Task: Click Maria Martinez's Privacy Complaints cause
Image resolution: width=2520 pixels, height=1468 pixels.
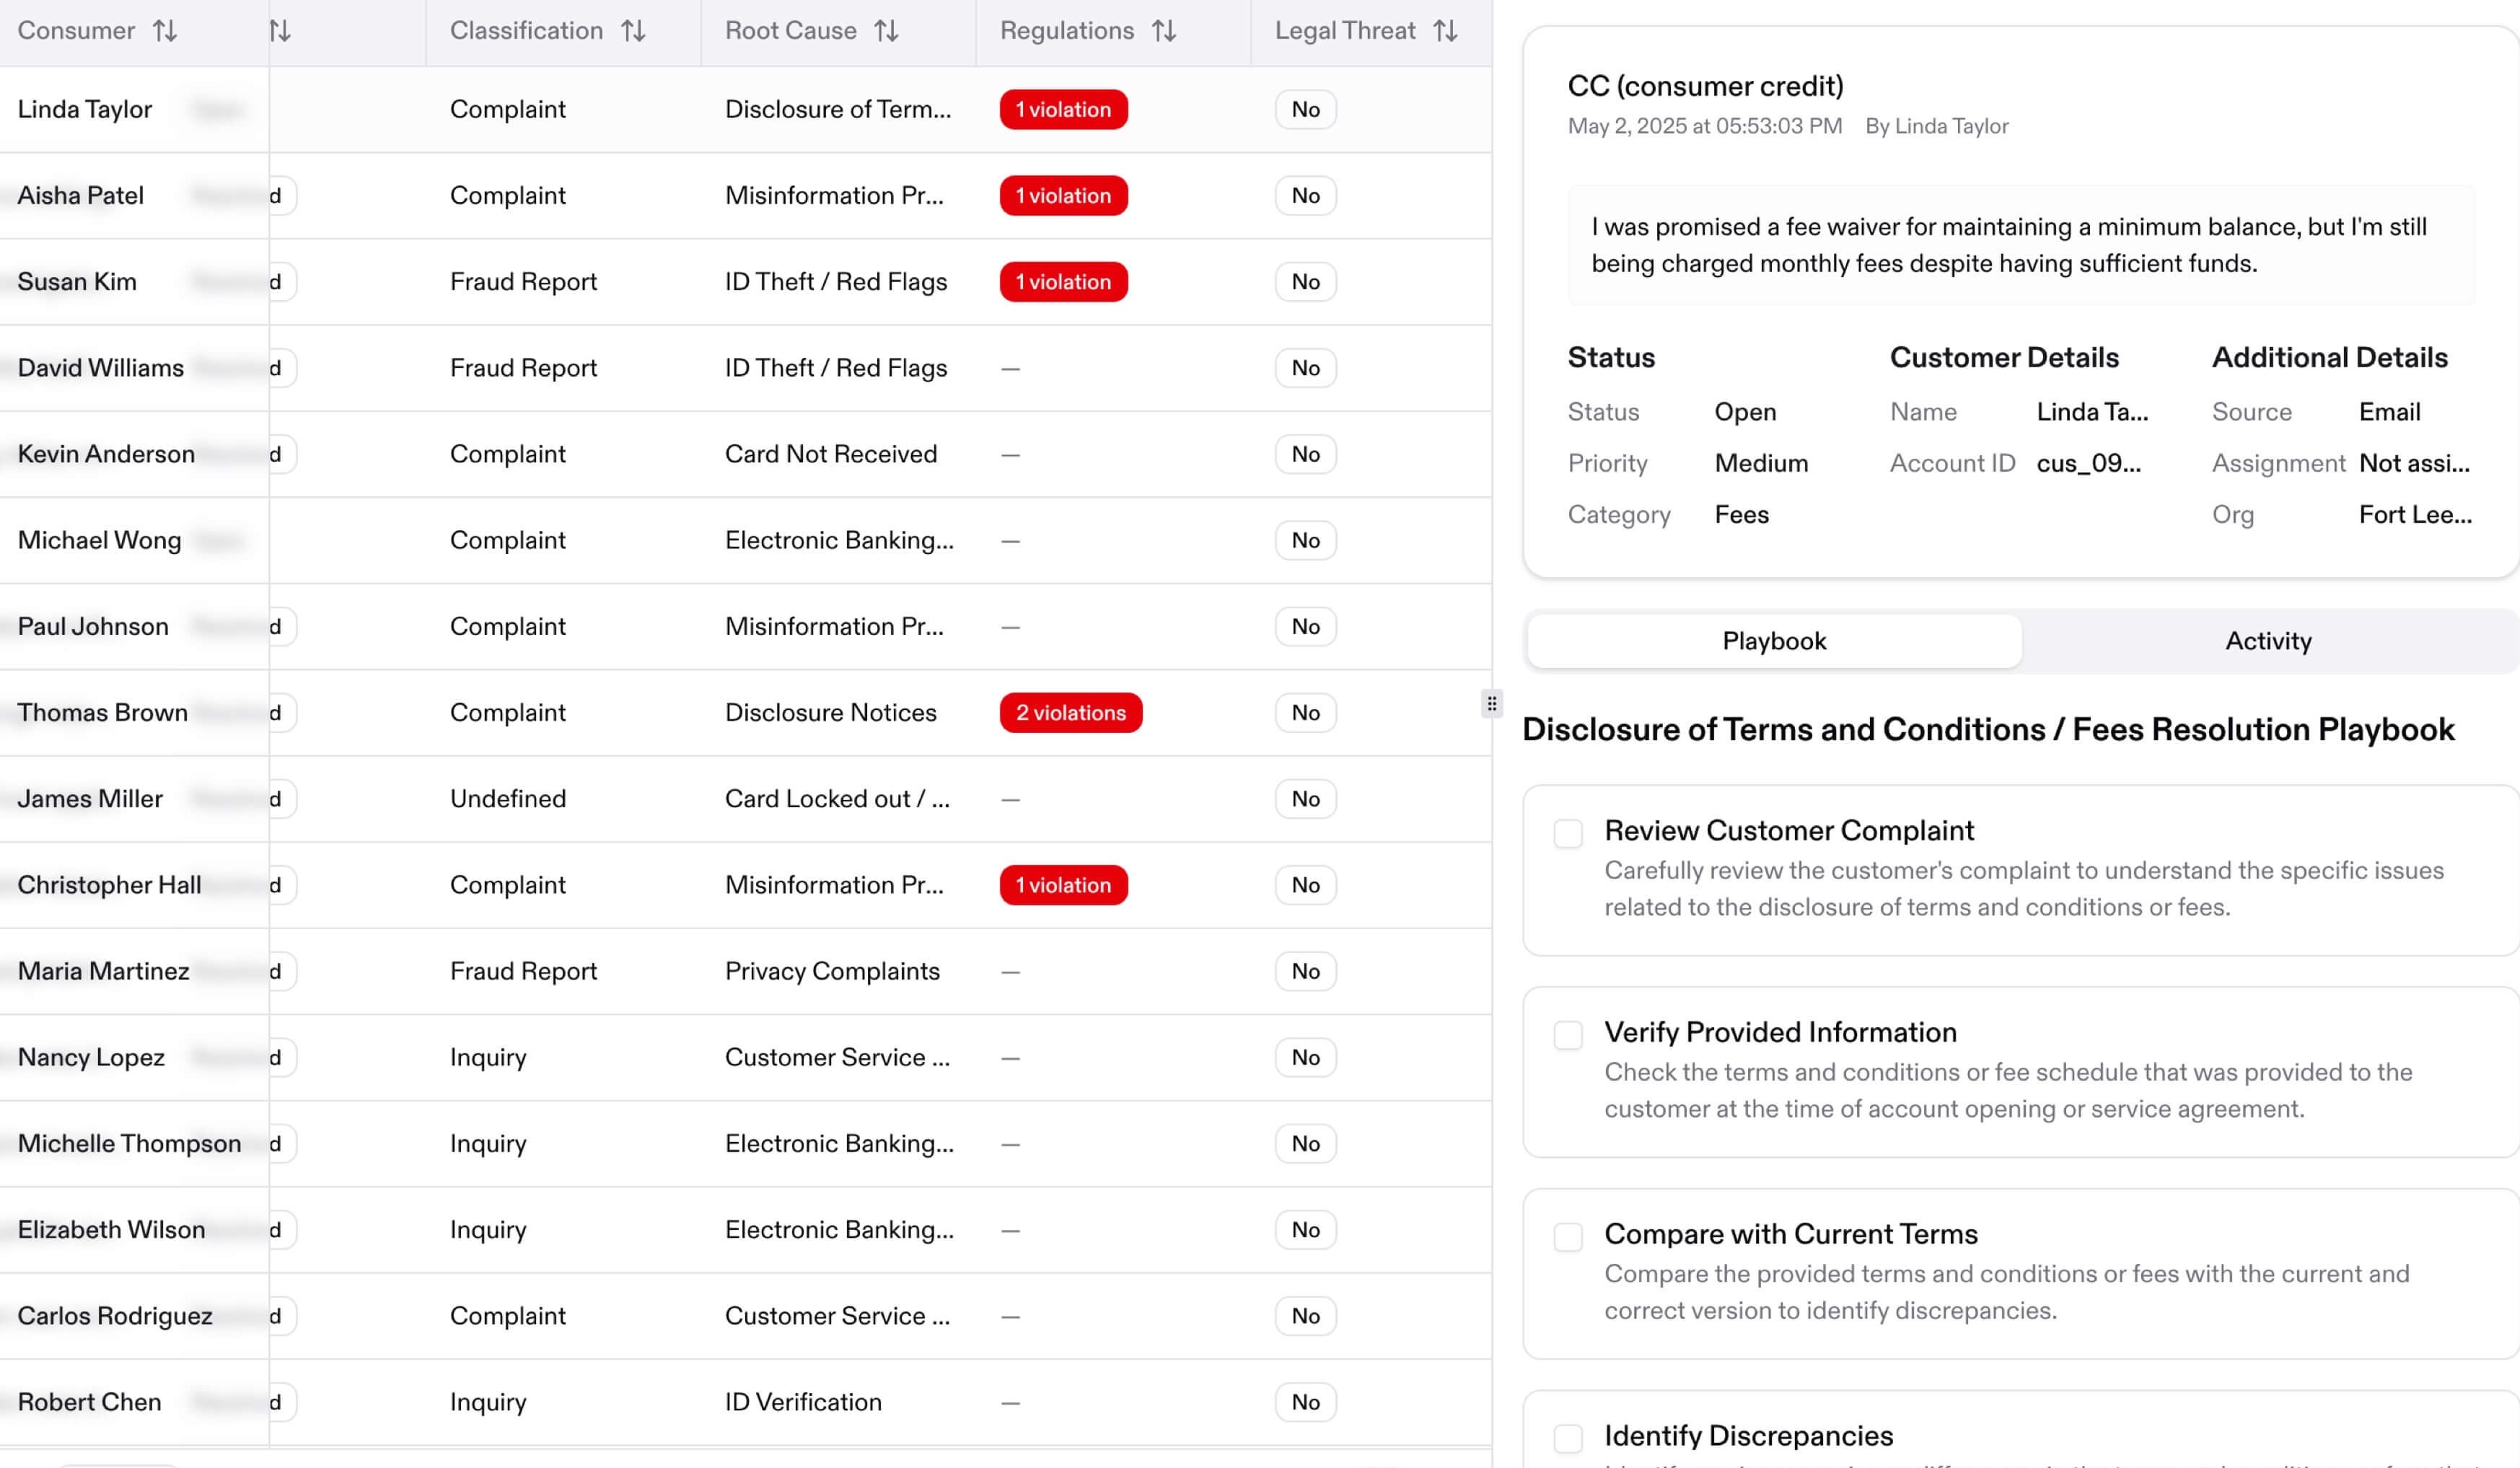Action: tap(832, 971)
